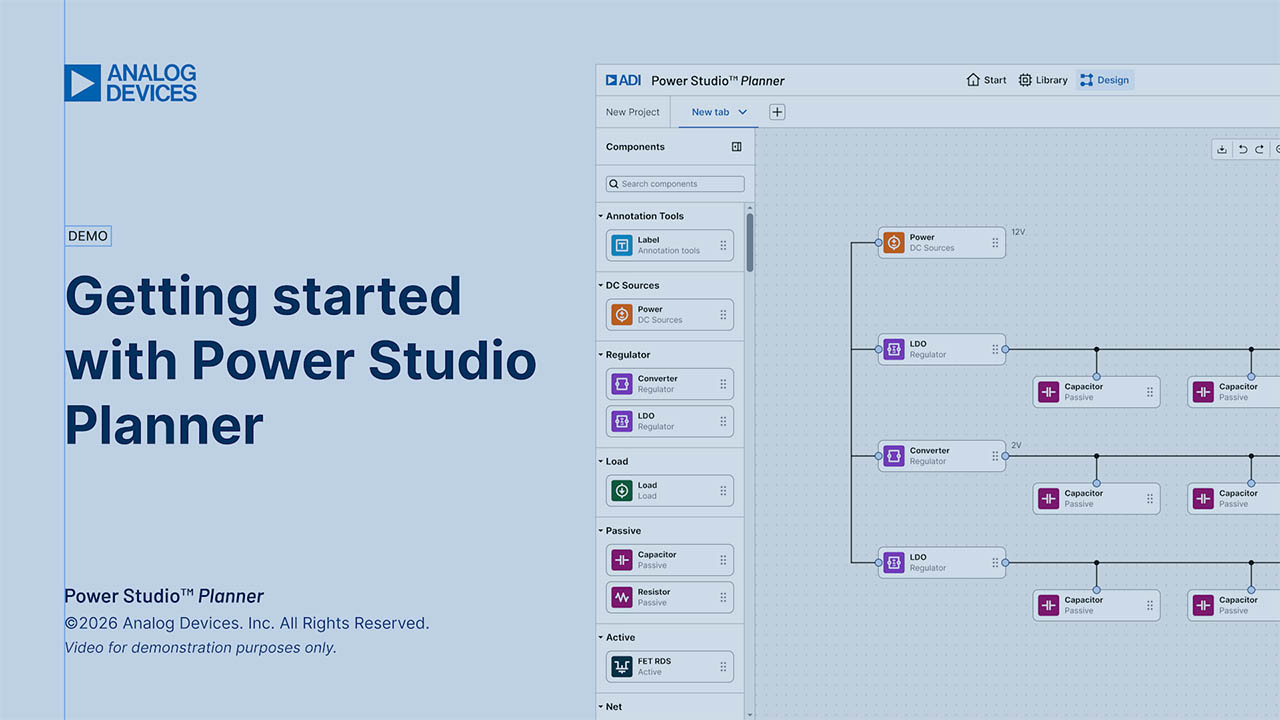Undo the last canvas action
This screenshot has width=1280, height=720.
[x=1243, y=149]
